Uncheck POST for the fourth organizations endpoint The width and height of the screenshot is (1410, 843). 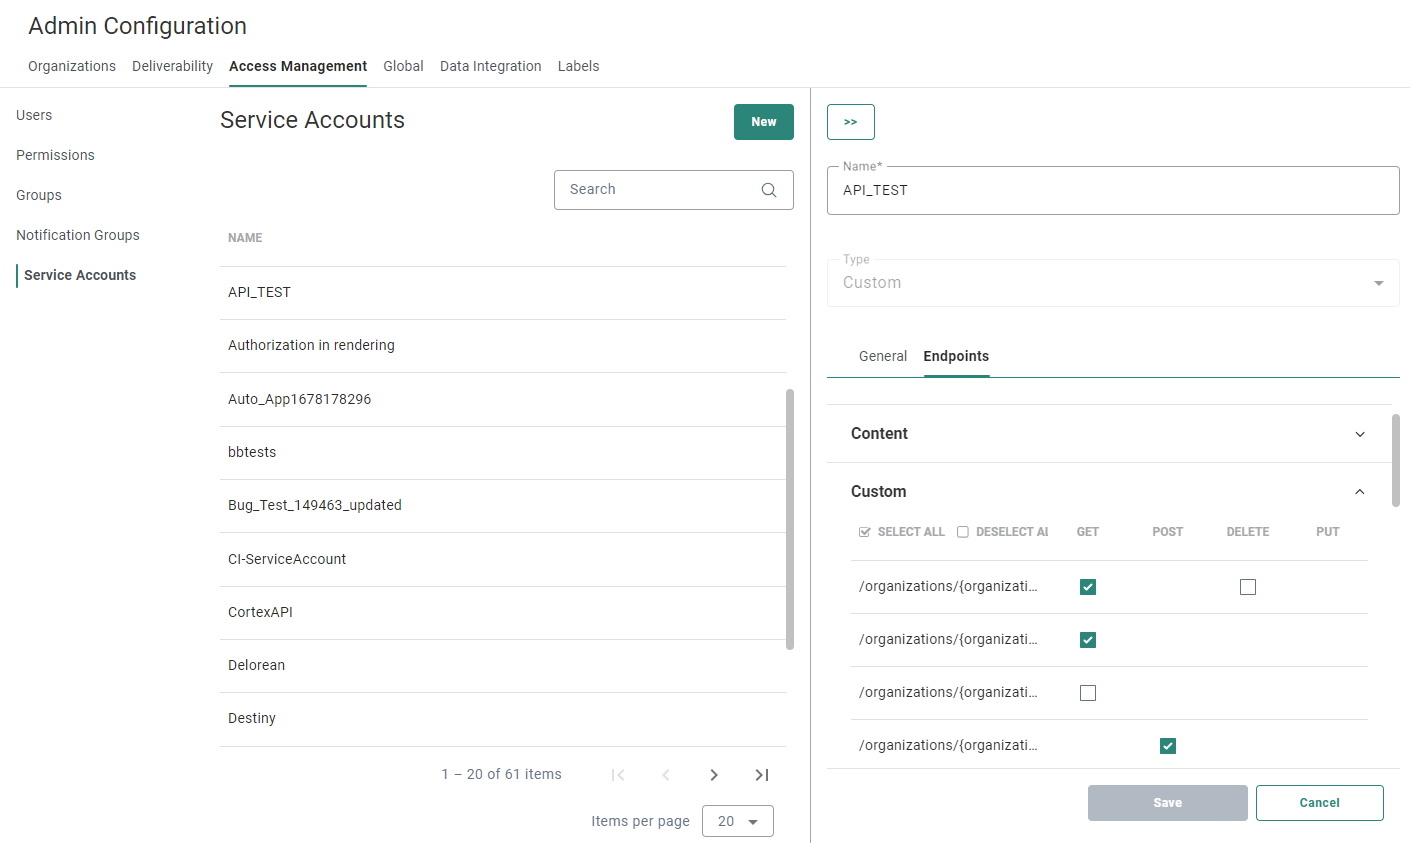(1168, 746)
